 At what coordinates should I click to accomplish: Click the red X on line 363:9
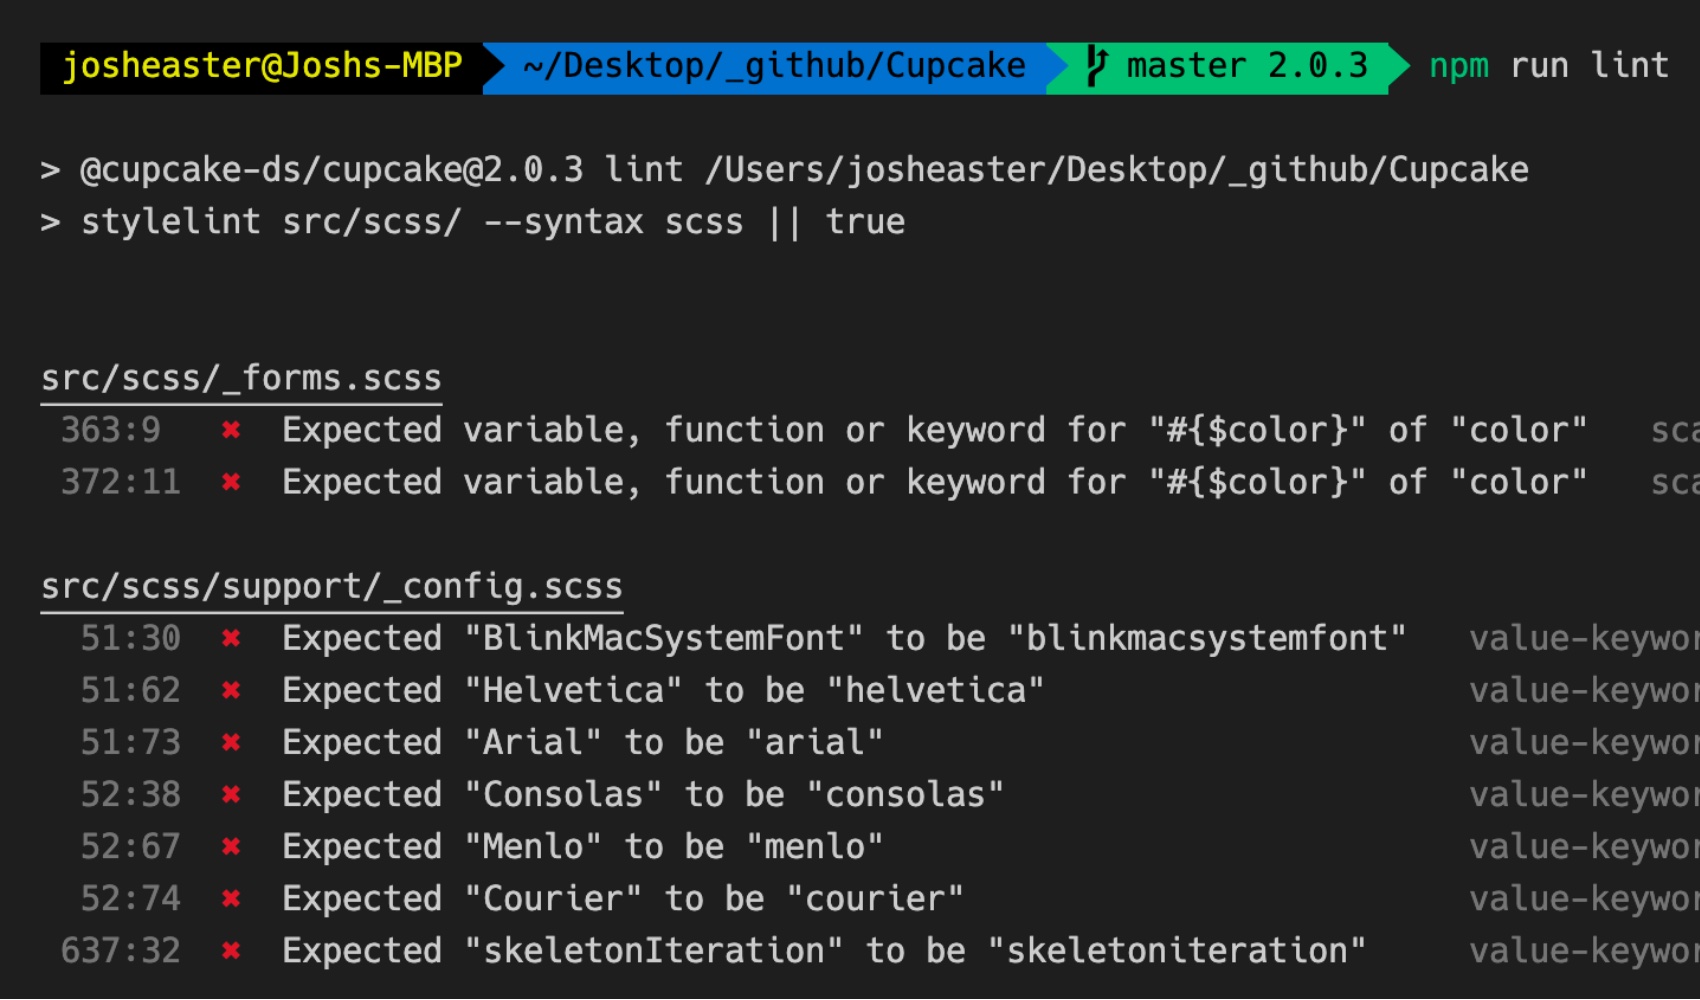point(231,430)
